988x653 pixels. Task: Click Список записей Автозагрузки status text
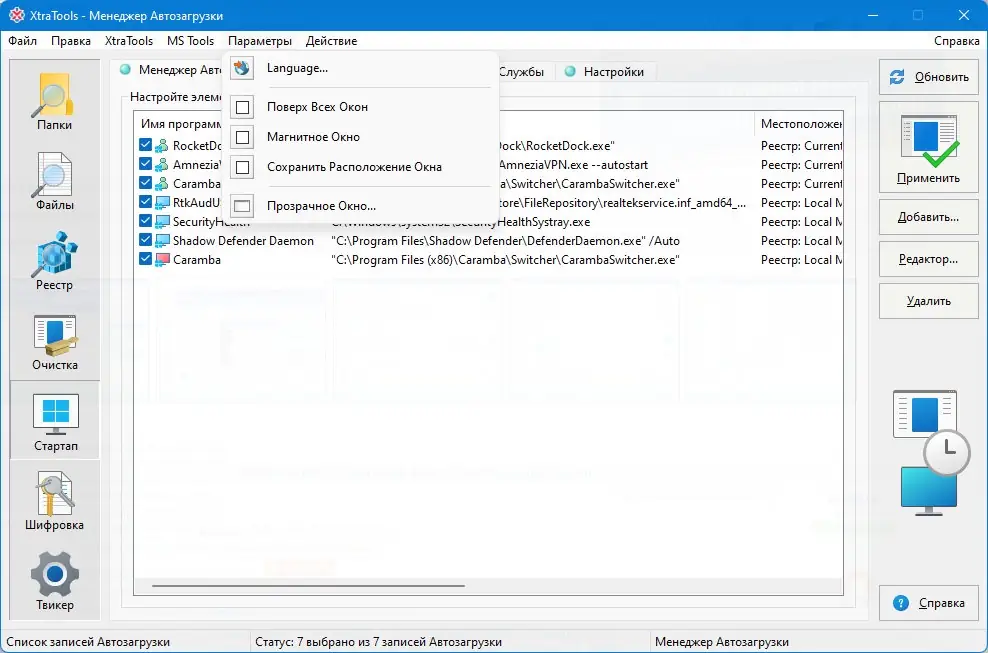88,642
